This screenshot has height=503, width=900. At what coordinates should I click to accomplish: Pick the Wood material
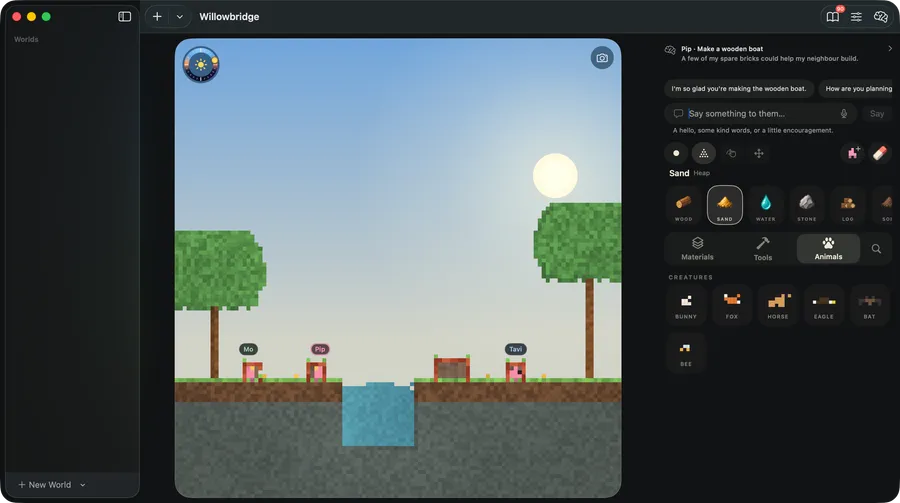tap(683, 205)
